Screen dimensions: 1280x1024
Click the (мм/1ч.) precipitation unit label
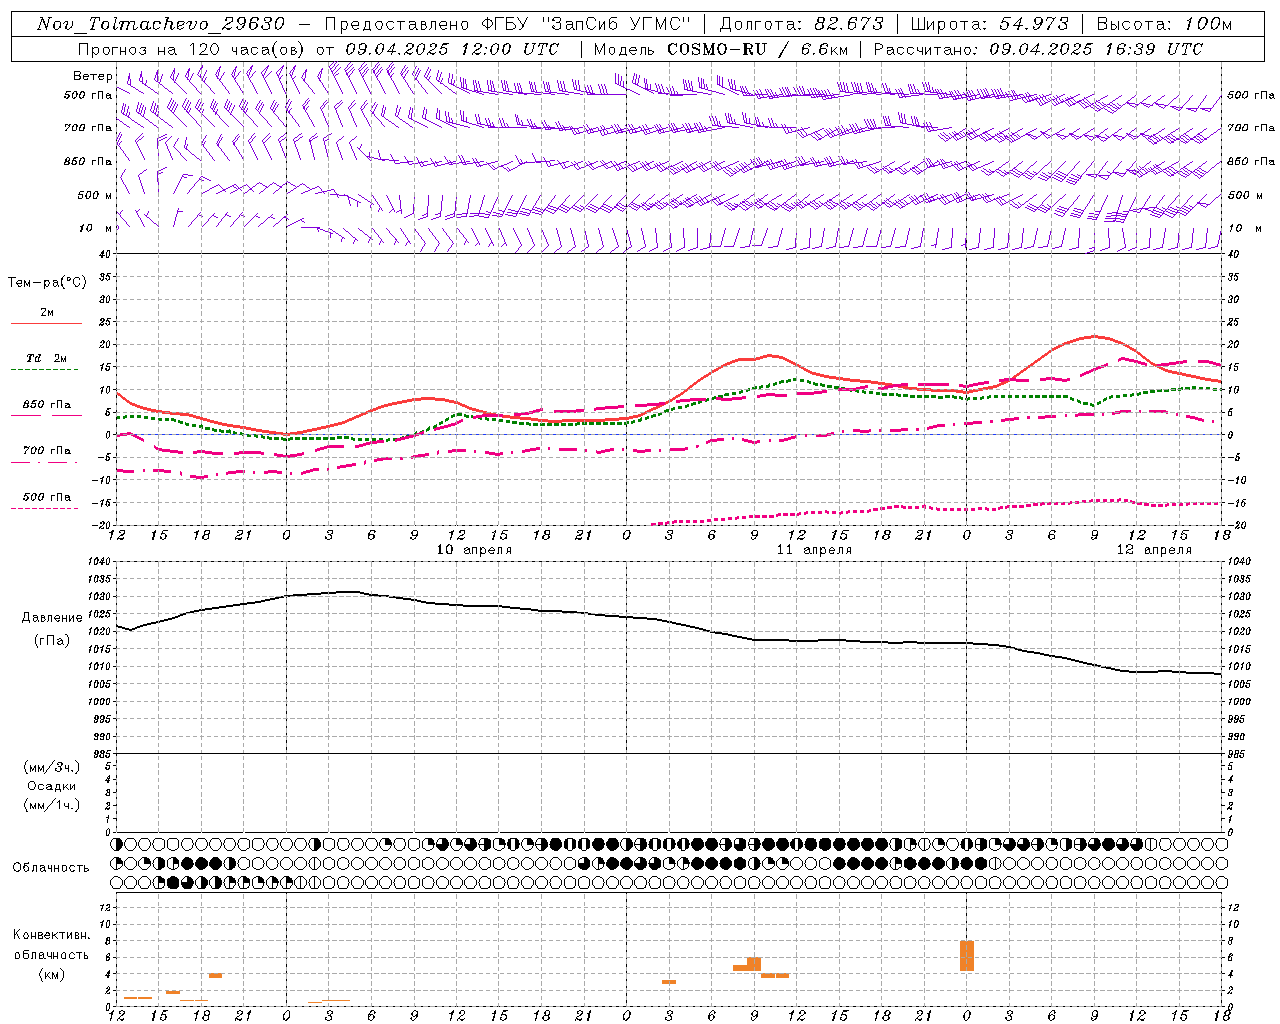pyautogui.click(x=52, y=805)
